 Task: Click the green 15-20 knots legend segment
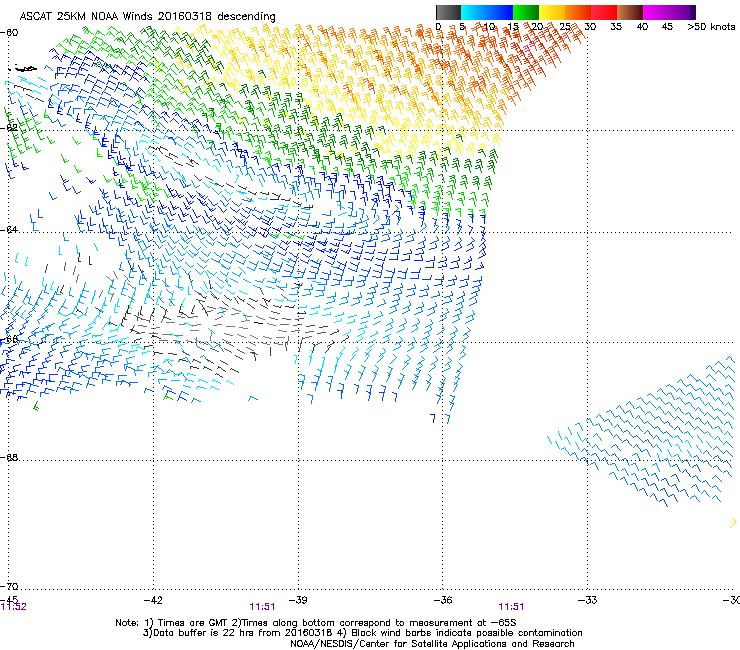pos(526,12)
